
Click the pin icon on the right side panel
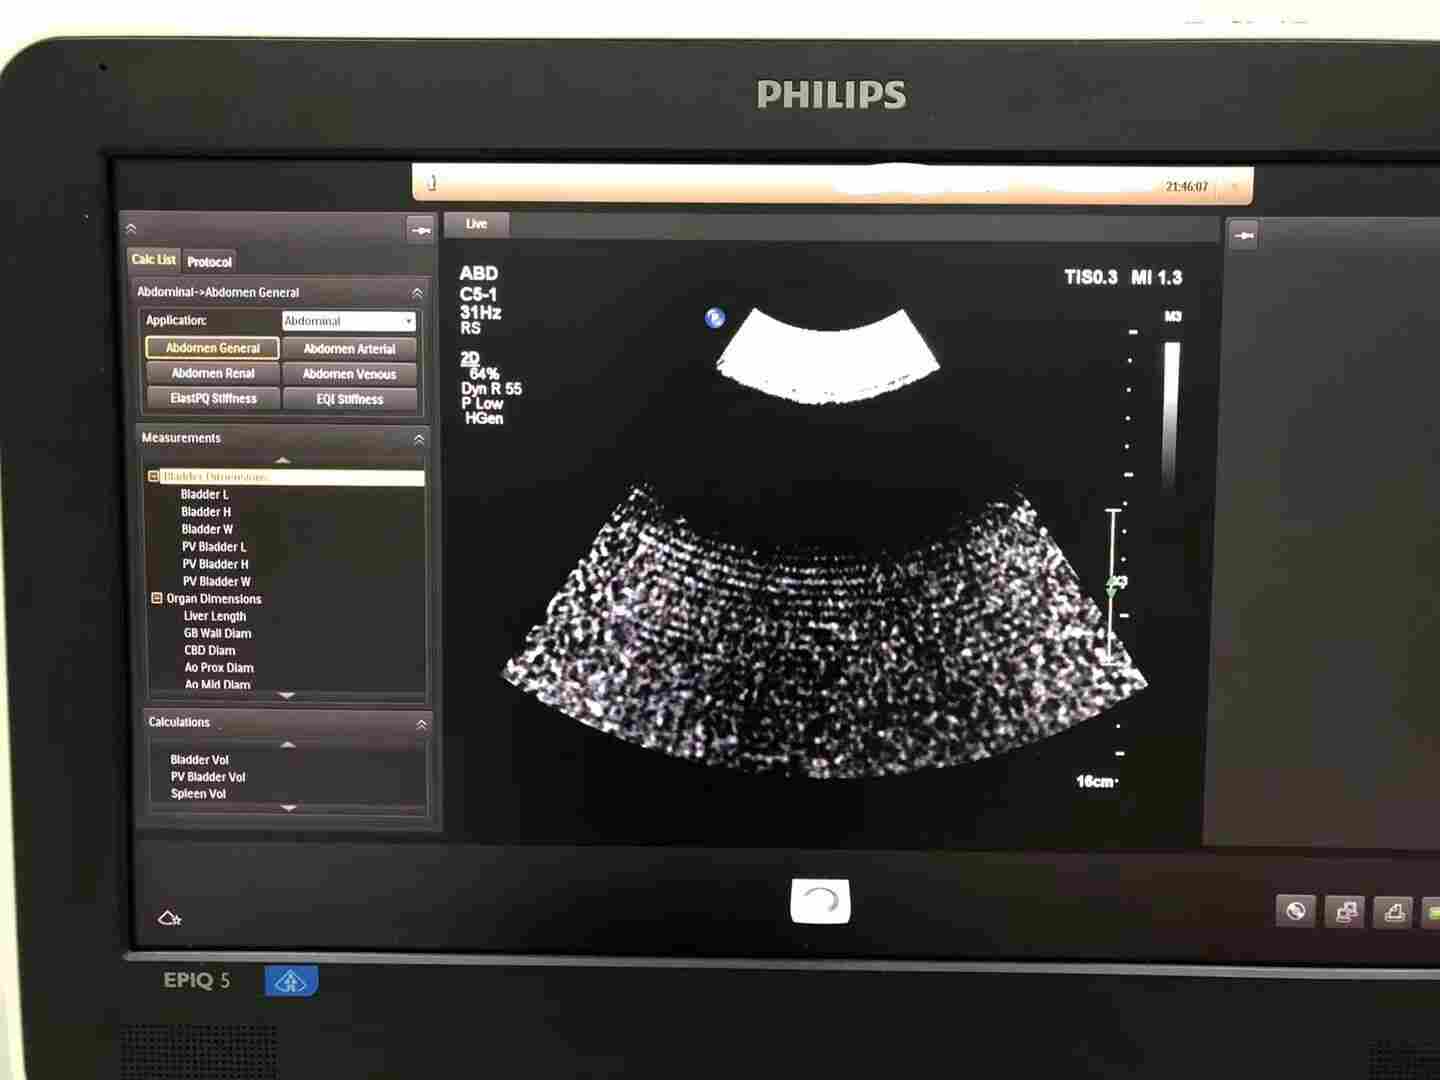(1243, 236)
